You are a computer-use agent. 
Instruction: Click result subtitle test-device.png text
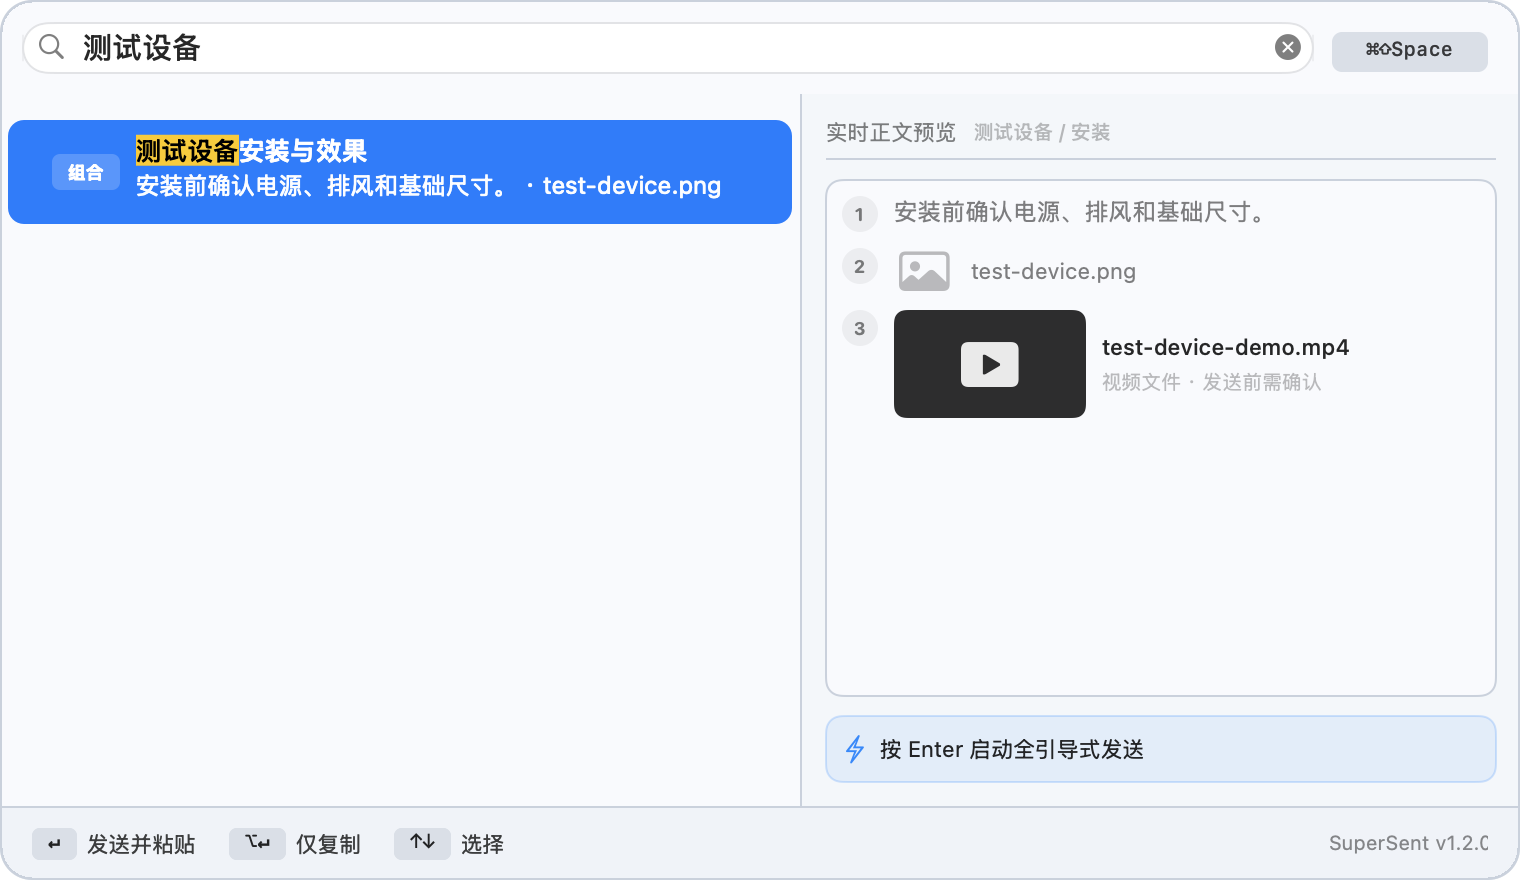631,186
